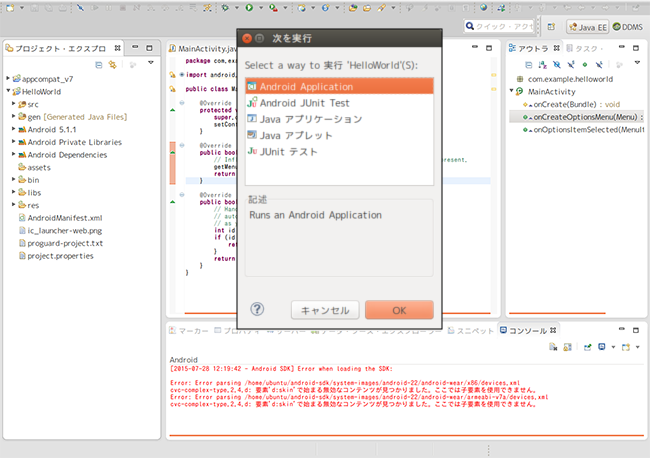Viewport: 650px width, 458px height.
Task: Click Collapse All icon in Outline view
Action: click(529, 65)
